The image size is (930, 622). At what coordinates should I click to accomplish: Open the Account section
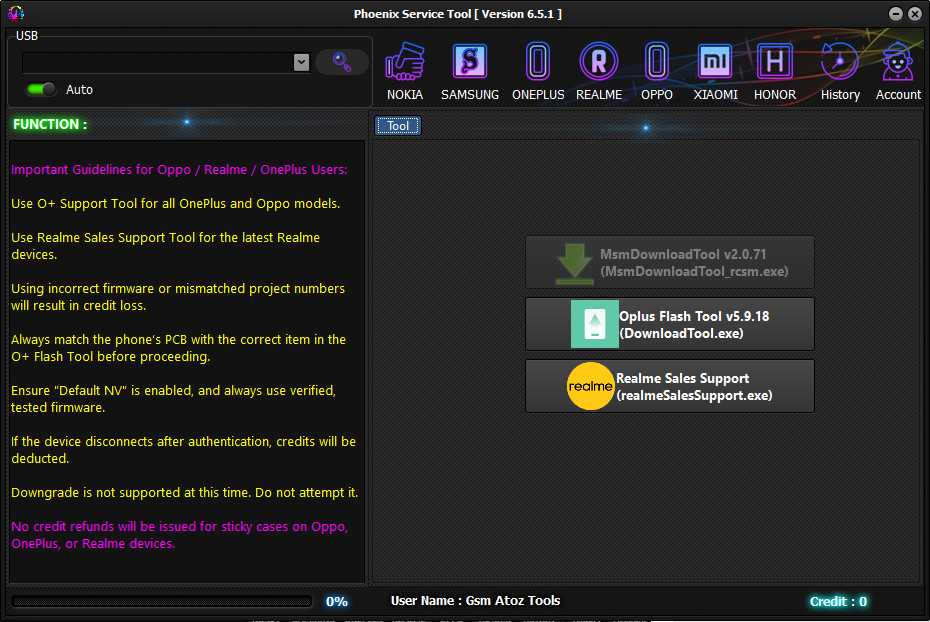(897, 65)
